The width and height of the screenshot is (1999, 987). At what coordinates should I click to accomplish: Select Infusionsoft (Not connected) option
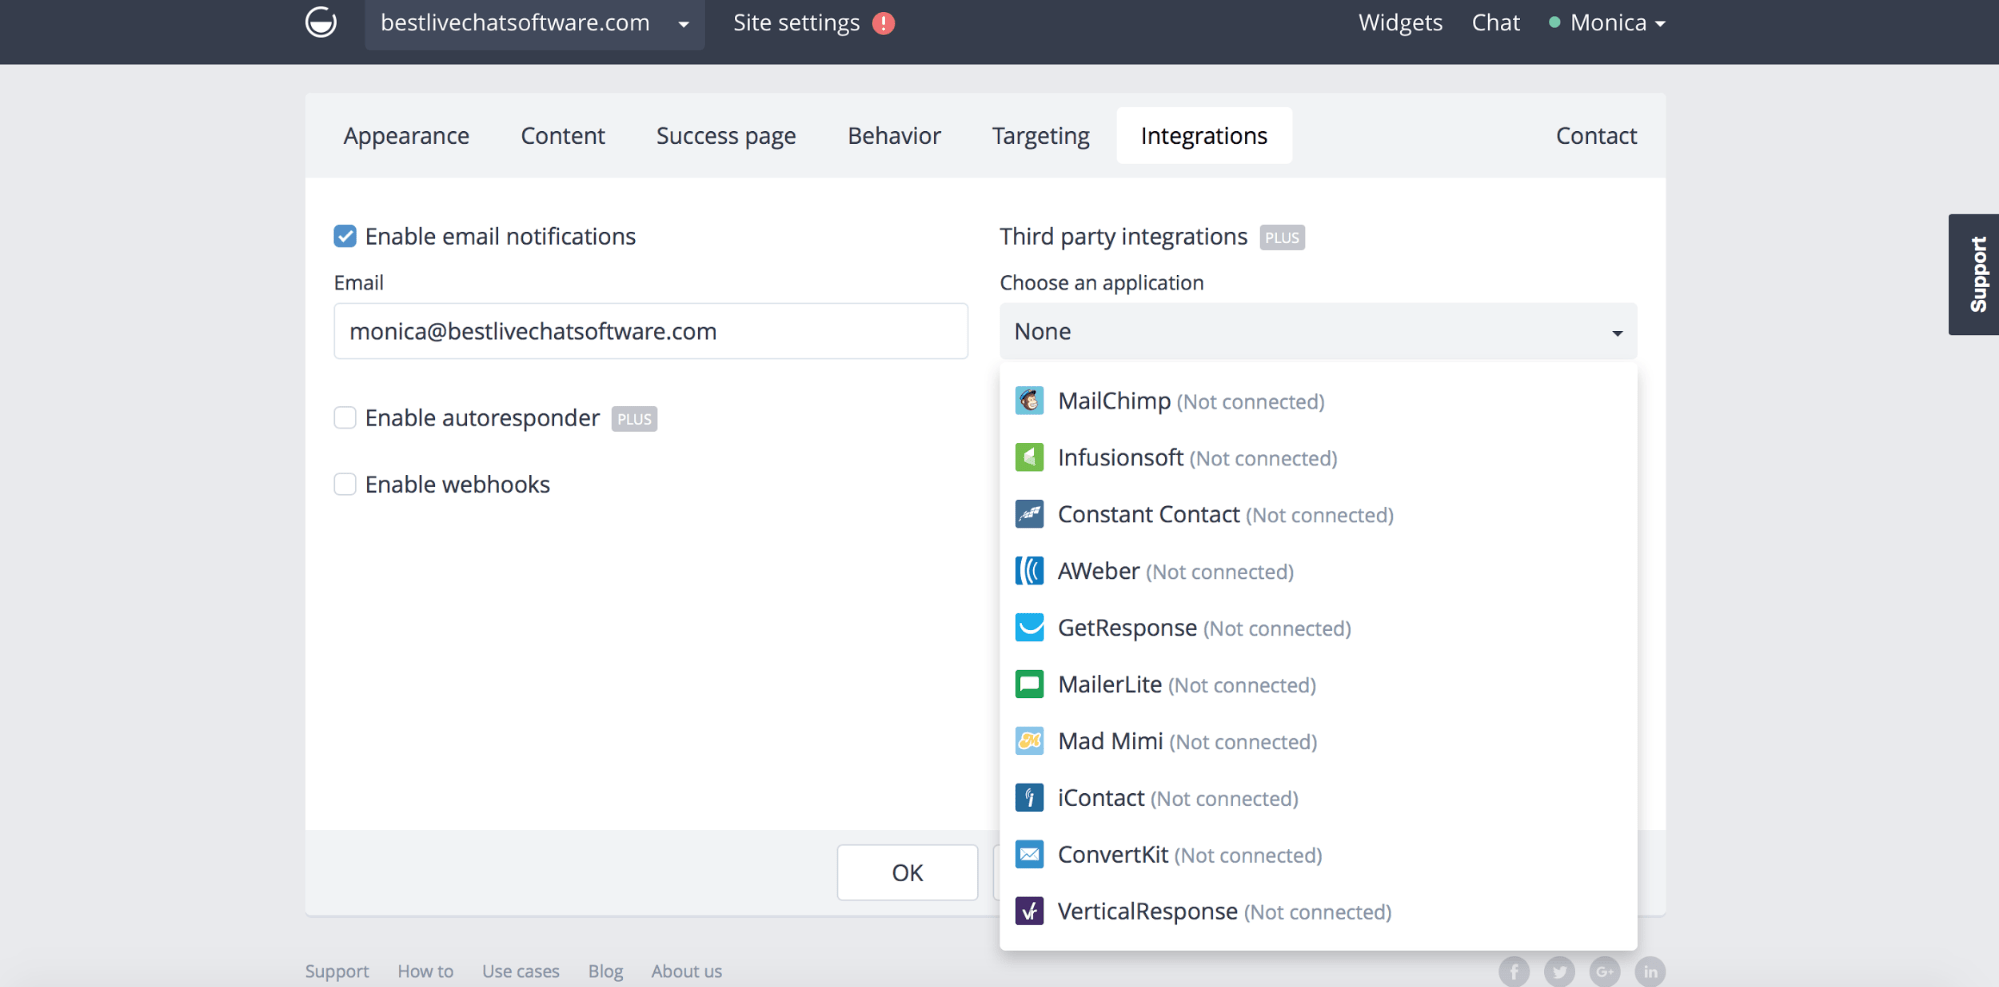tap(1318, 458)
